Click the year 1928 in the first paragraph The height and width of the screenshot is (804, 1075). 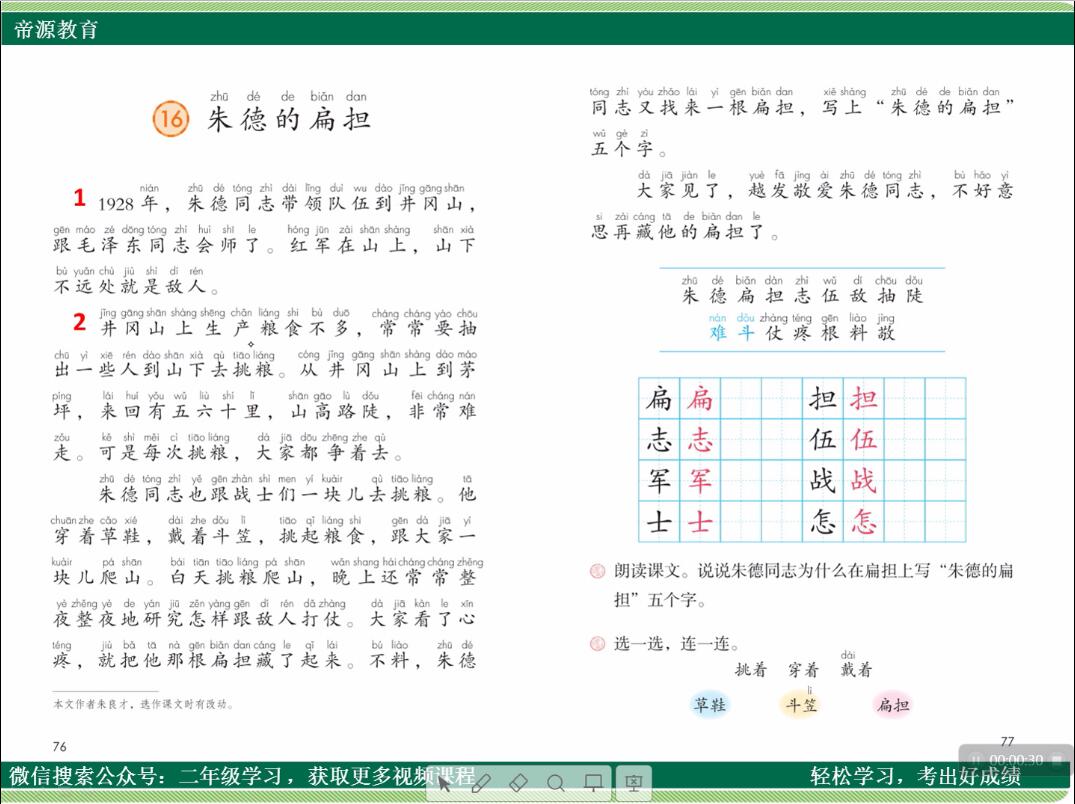coord(115,204)
